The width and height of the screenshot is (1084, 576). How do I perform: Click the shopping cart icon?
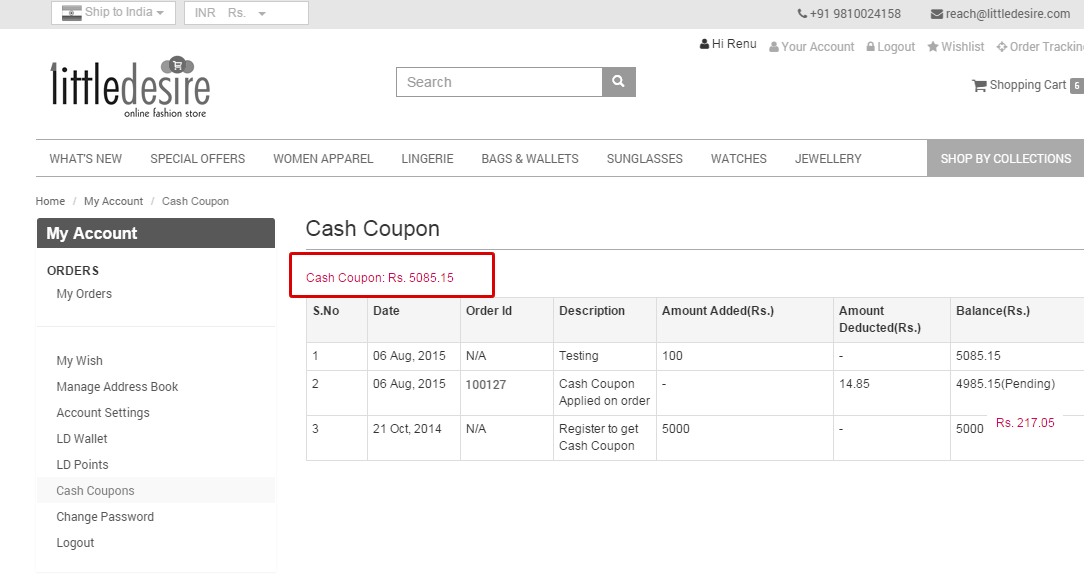click(x=979, y=86)
